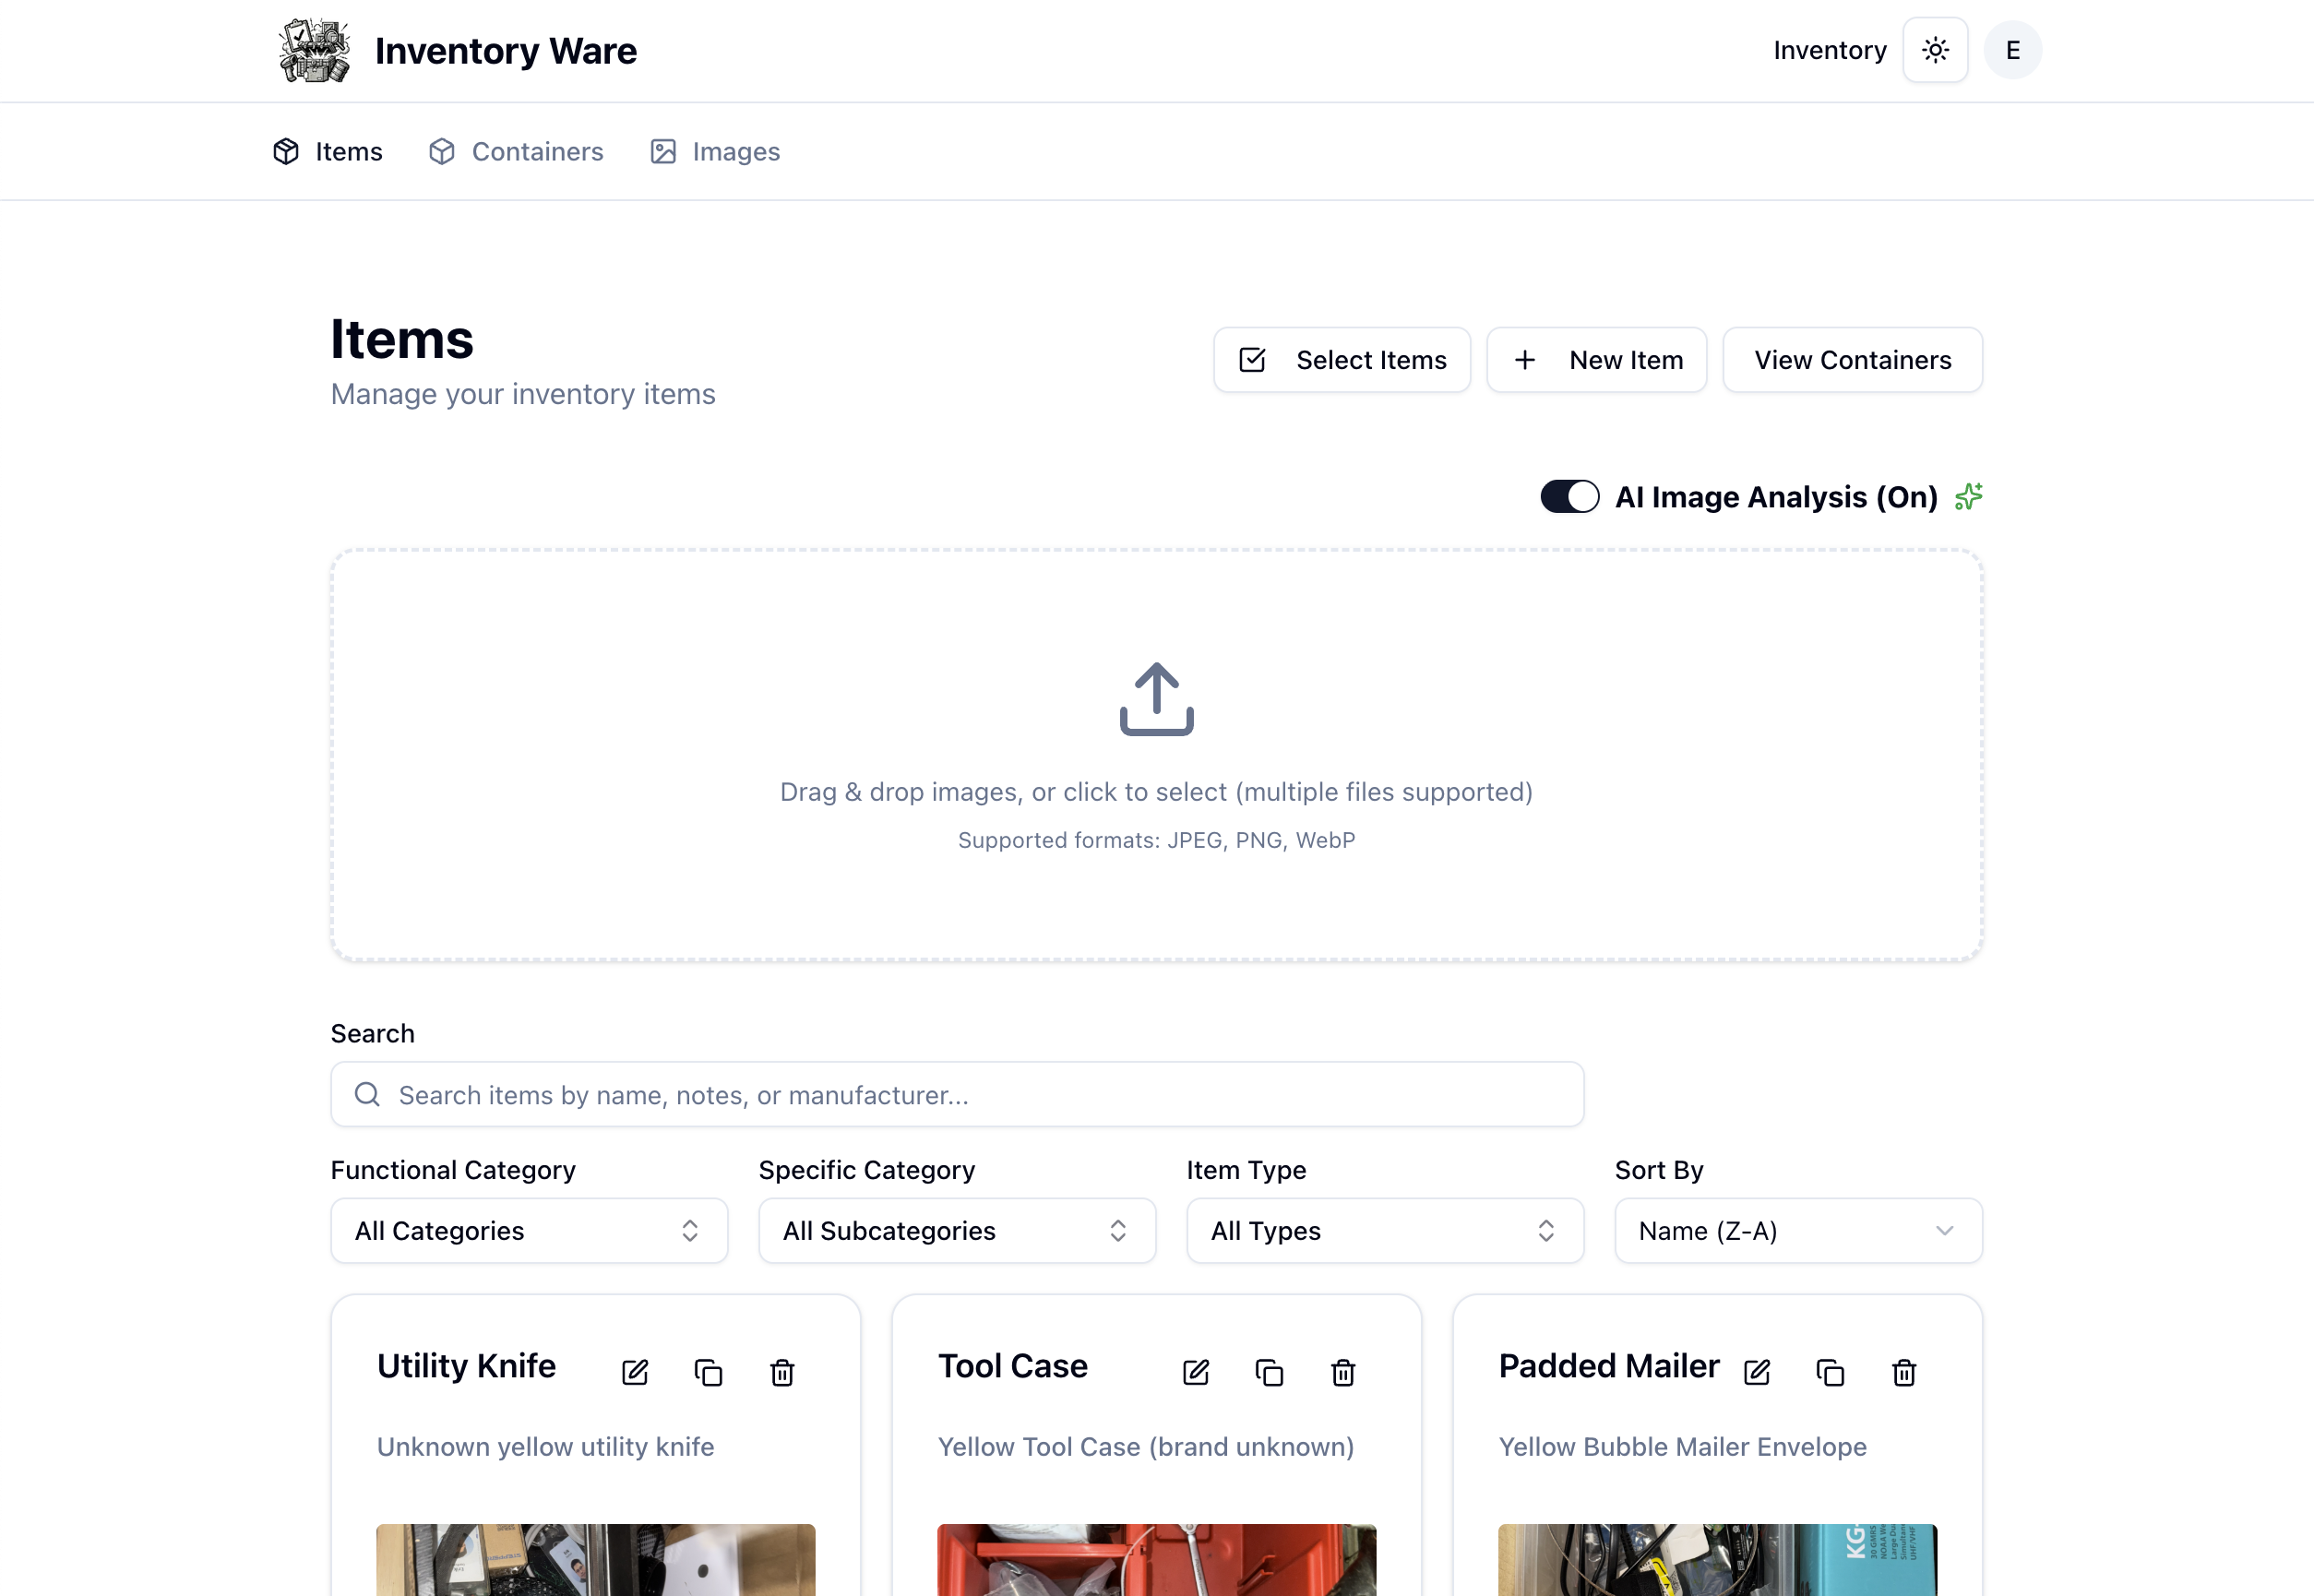Screen dimensions: 2314x1596
Task: Turn off AI Image Analysis switch
Action: click(1569, 496)
